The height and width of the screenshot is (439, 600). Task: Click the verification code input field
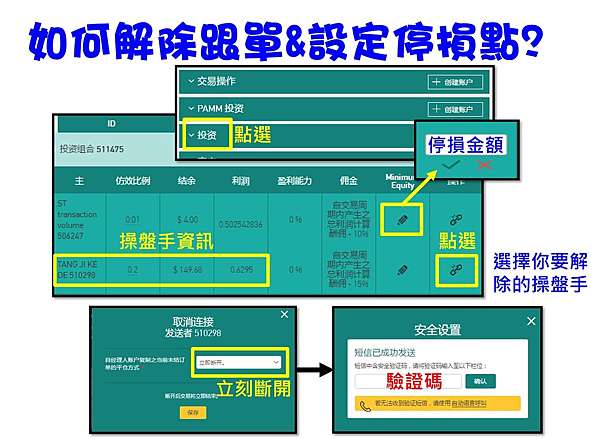pos(408,382)
